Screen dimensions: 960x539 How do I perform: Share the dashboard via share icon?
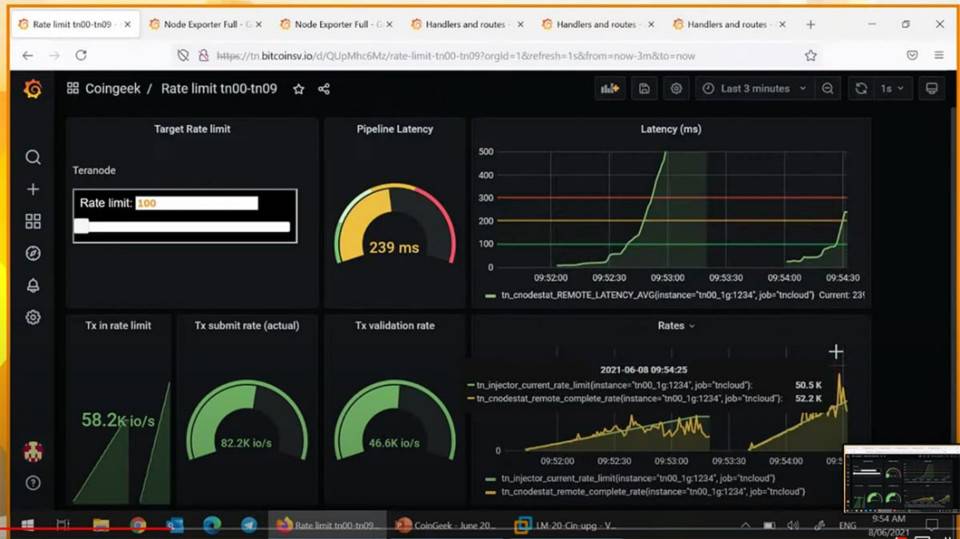324,89
